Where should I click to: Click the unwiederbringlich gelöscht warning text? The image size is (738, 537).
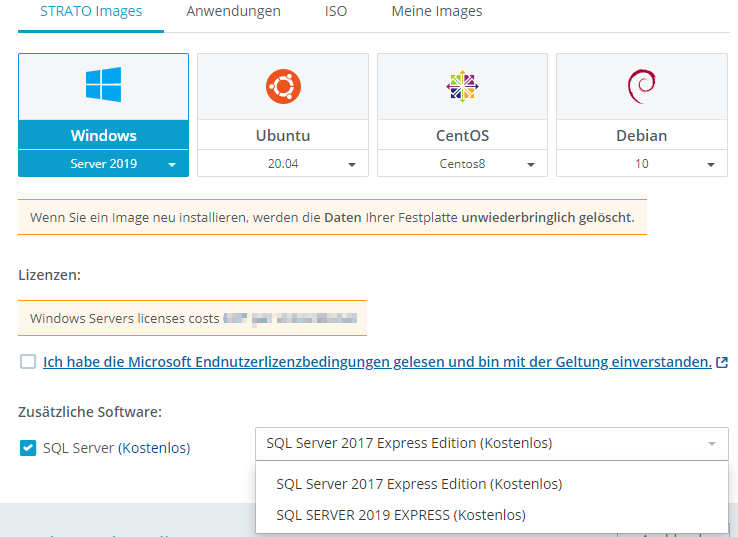pyautogui.click(x=548, y=217)
